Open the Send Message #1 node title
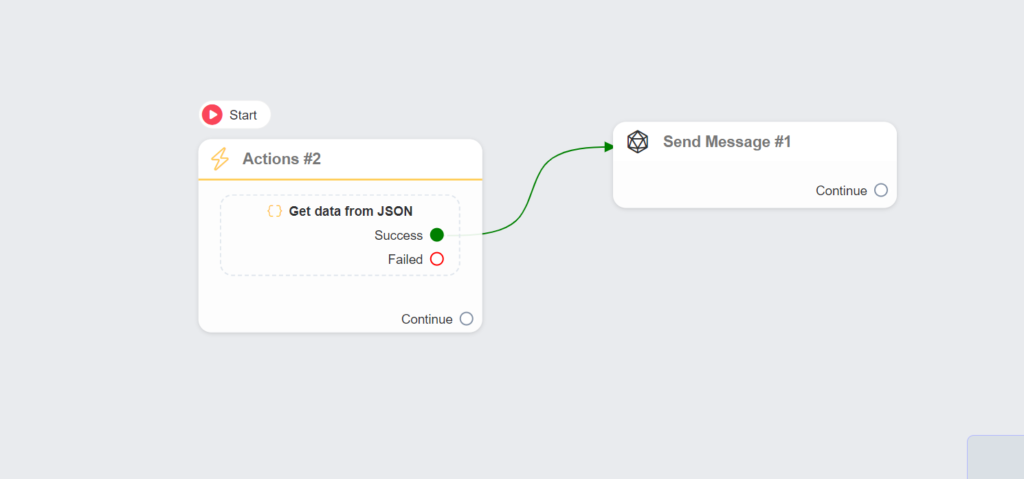Viewport: 1024px width, 479px height. click(x=727, y=142)
